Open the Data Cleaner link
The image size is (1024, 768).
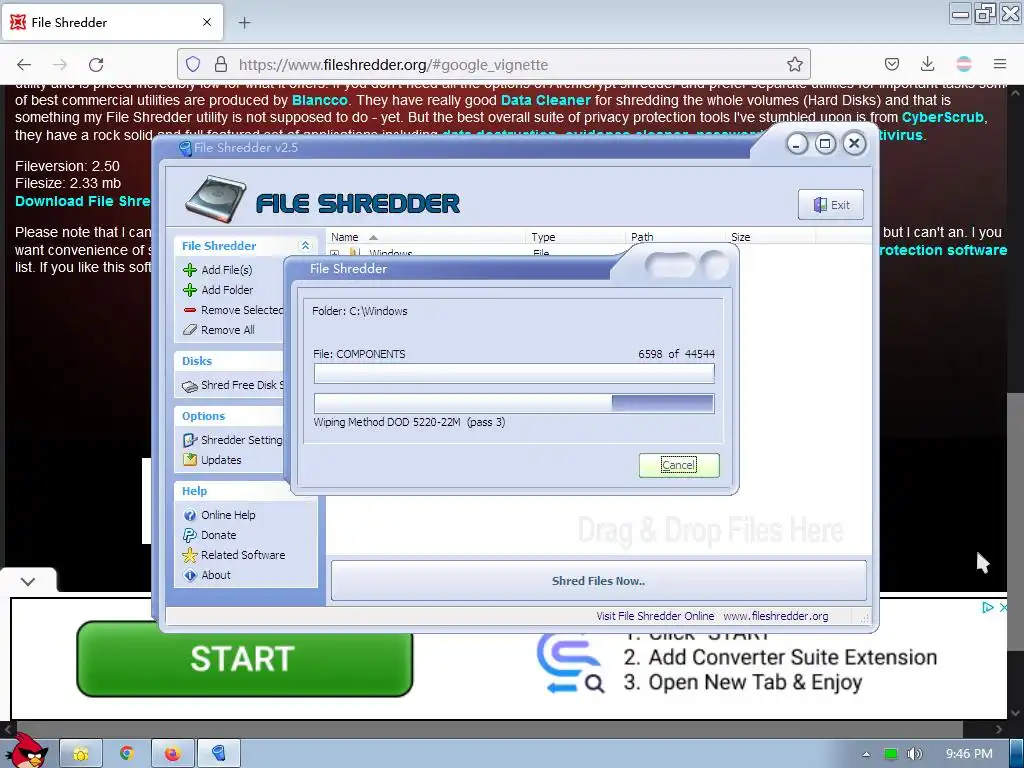tap(545, 101)
